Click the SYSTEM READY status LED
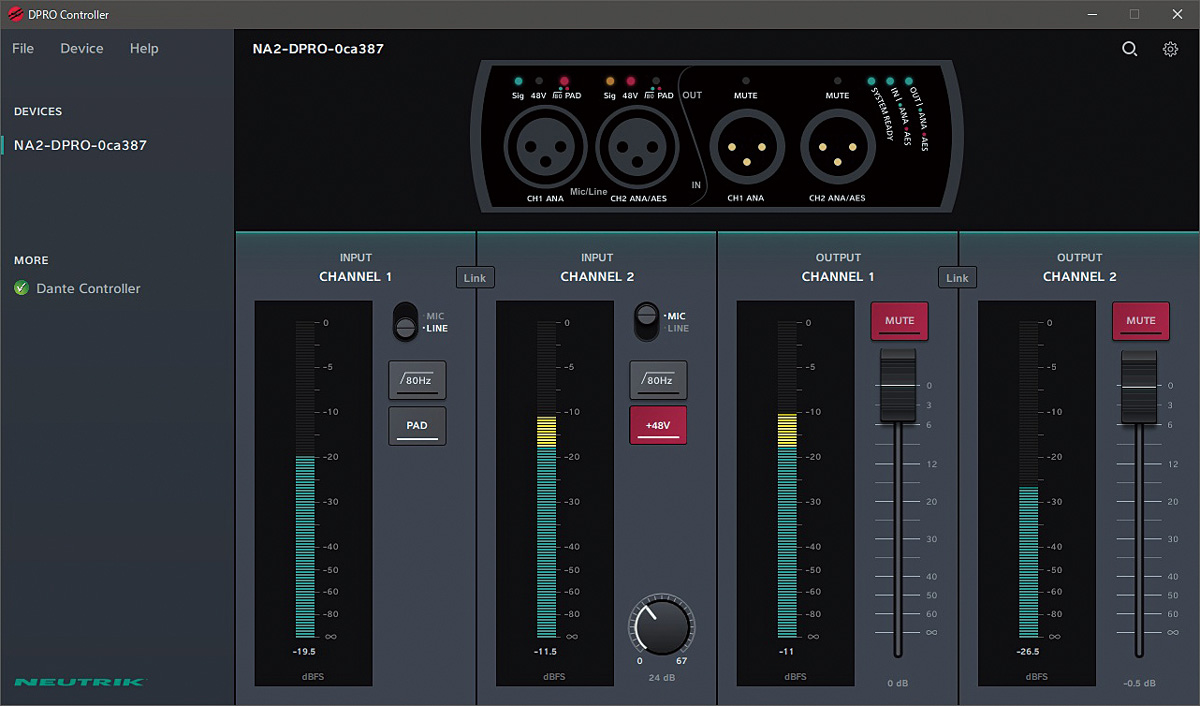 pos(871,81)
